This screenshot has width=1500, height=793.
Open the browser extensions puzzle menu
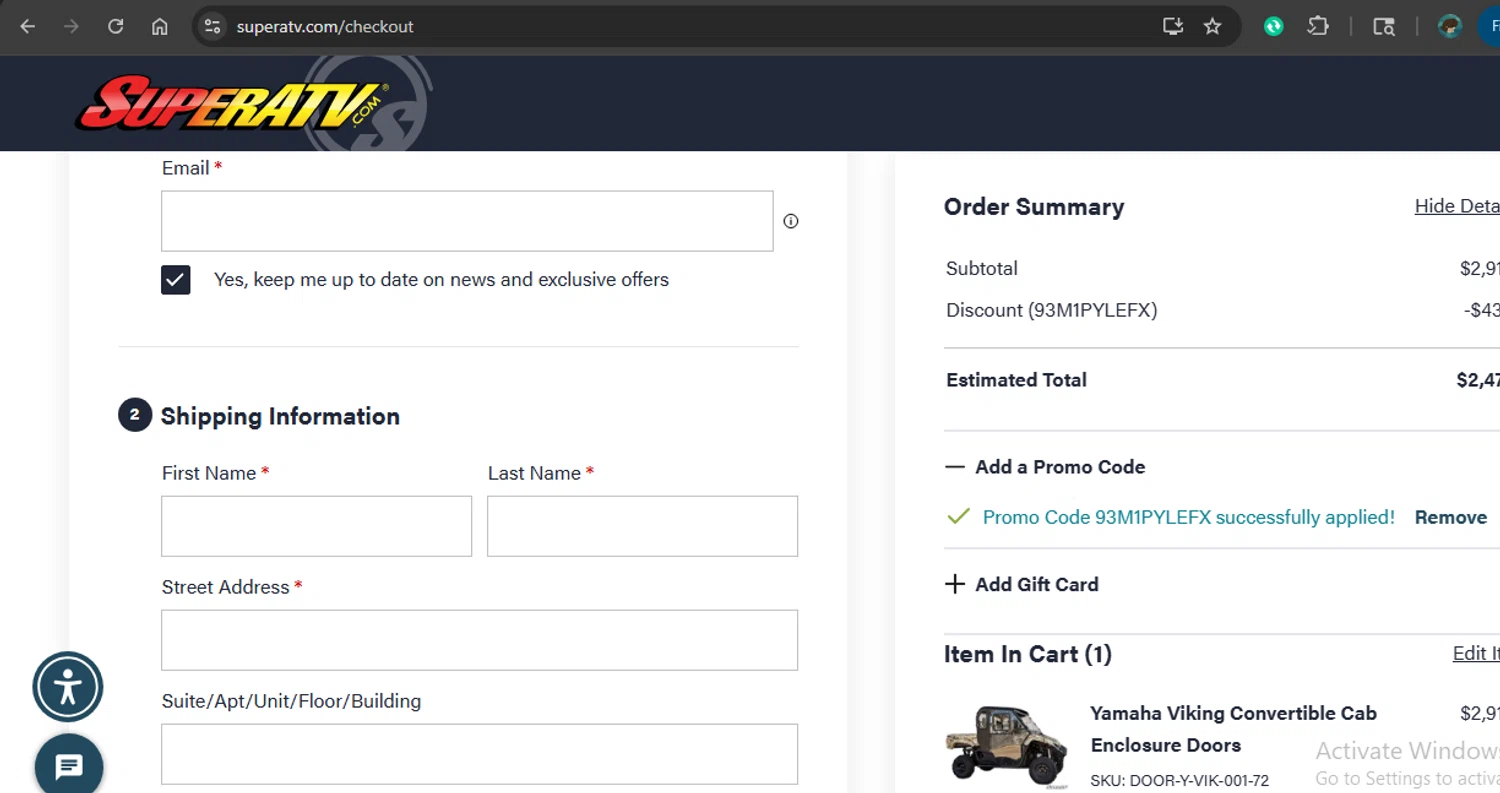[x=1318, y=27]
